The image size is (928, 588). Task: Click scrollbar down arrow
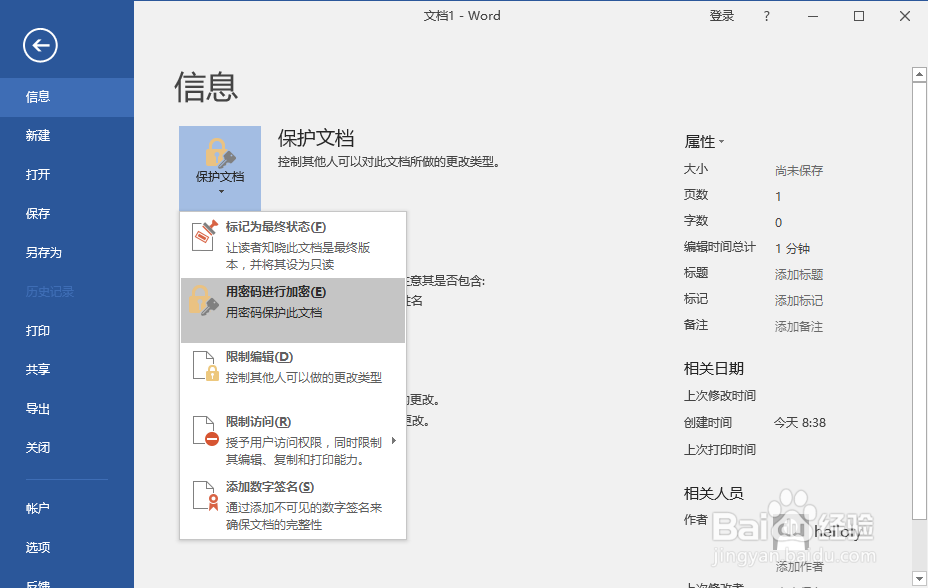[x=919, y=578]
